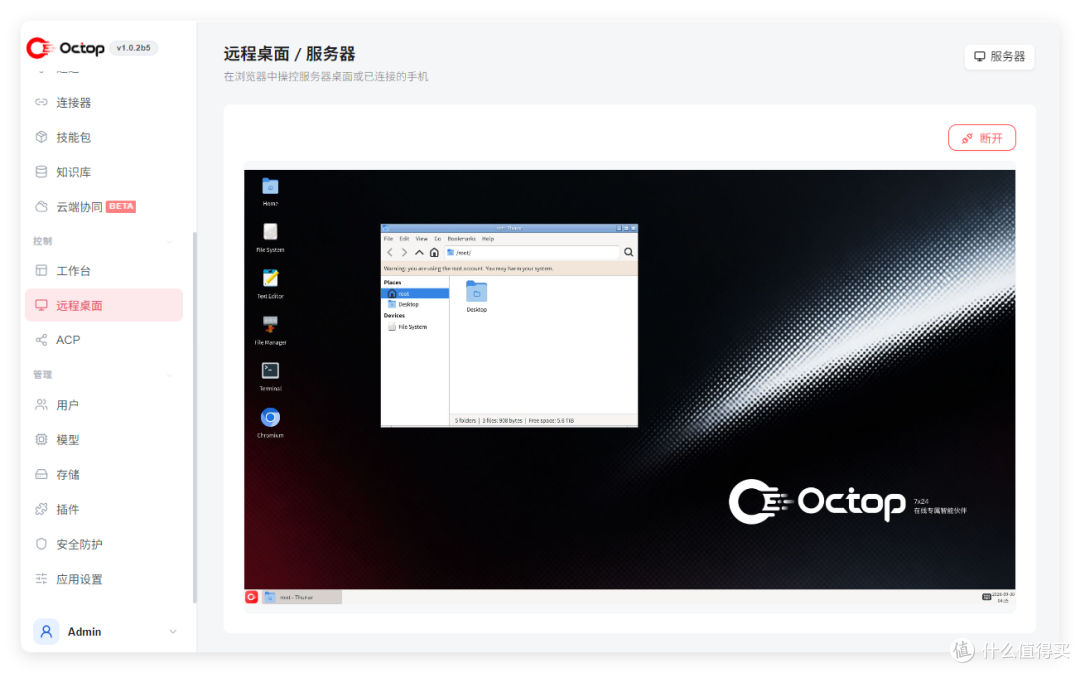Image resolution: width=1080 pixels, height=673 pixels.
Task: Collapse the 管理 sidebar section
Action: [170, 375]
